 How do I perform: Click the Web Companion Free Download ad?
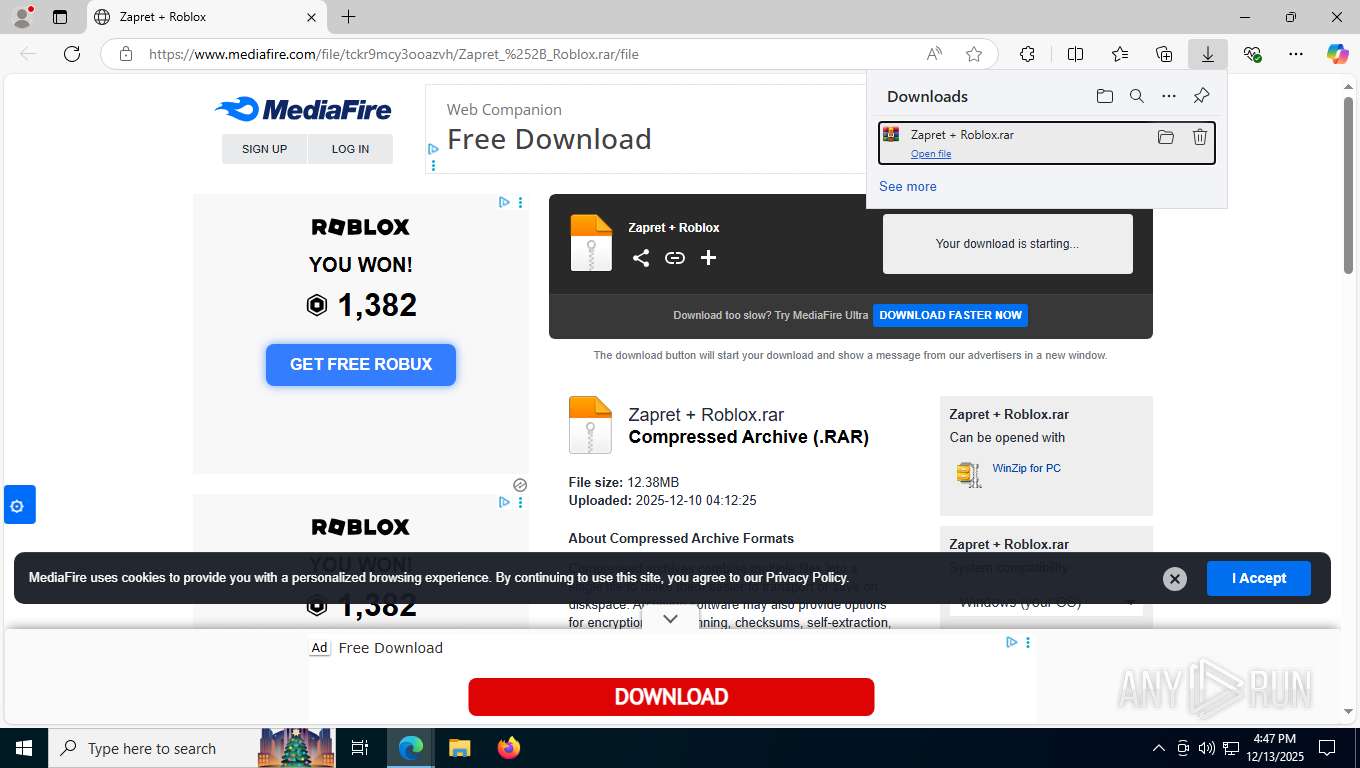[645, 129]
